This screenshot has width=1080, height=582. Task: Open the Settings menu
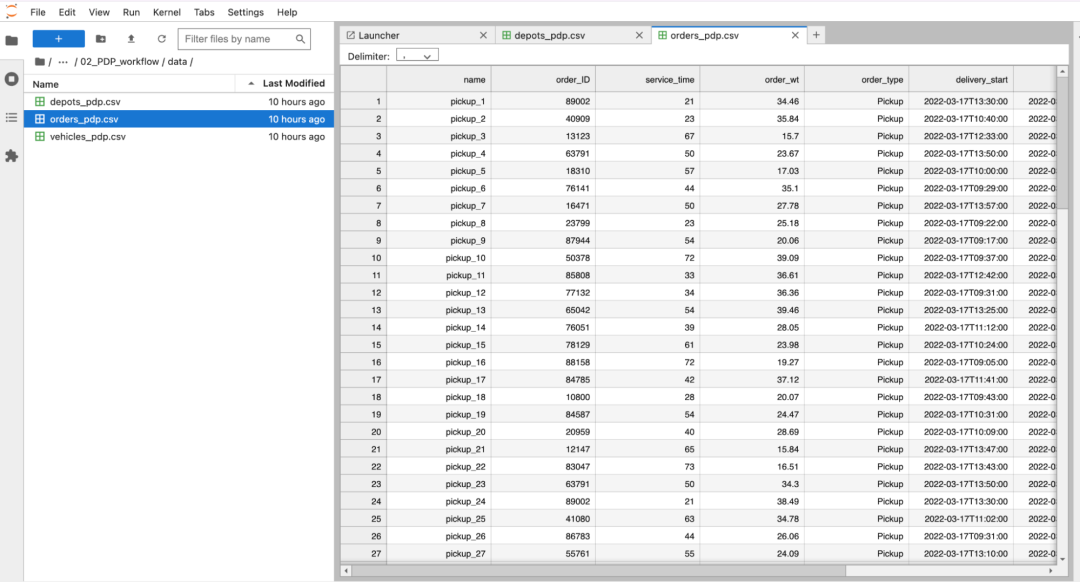[x=245, y=12]
